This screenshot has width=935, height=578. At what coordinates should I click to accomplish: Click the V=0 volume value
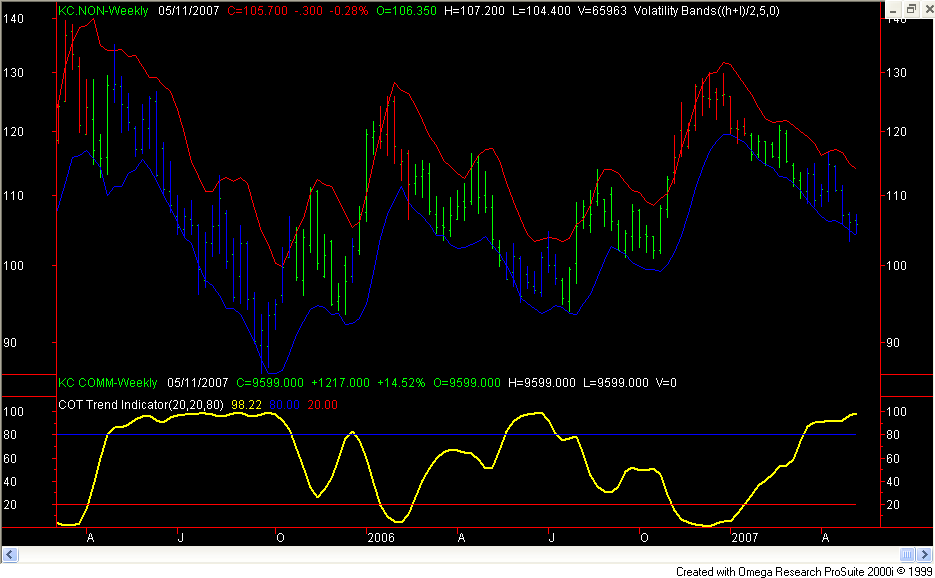(x=666, y=382)
